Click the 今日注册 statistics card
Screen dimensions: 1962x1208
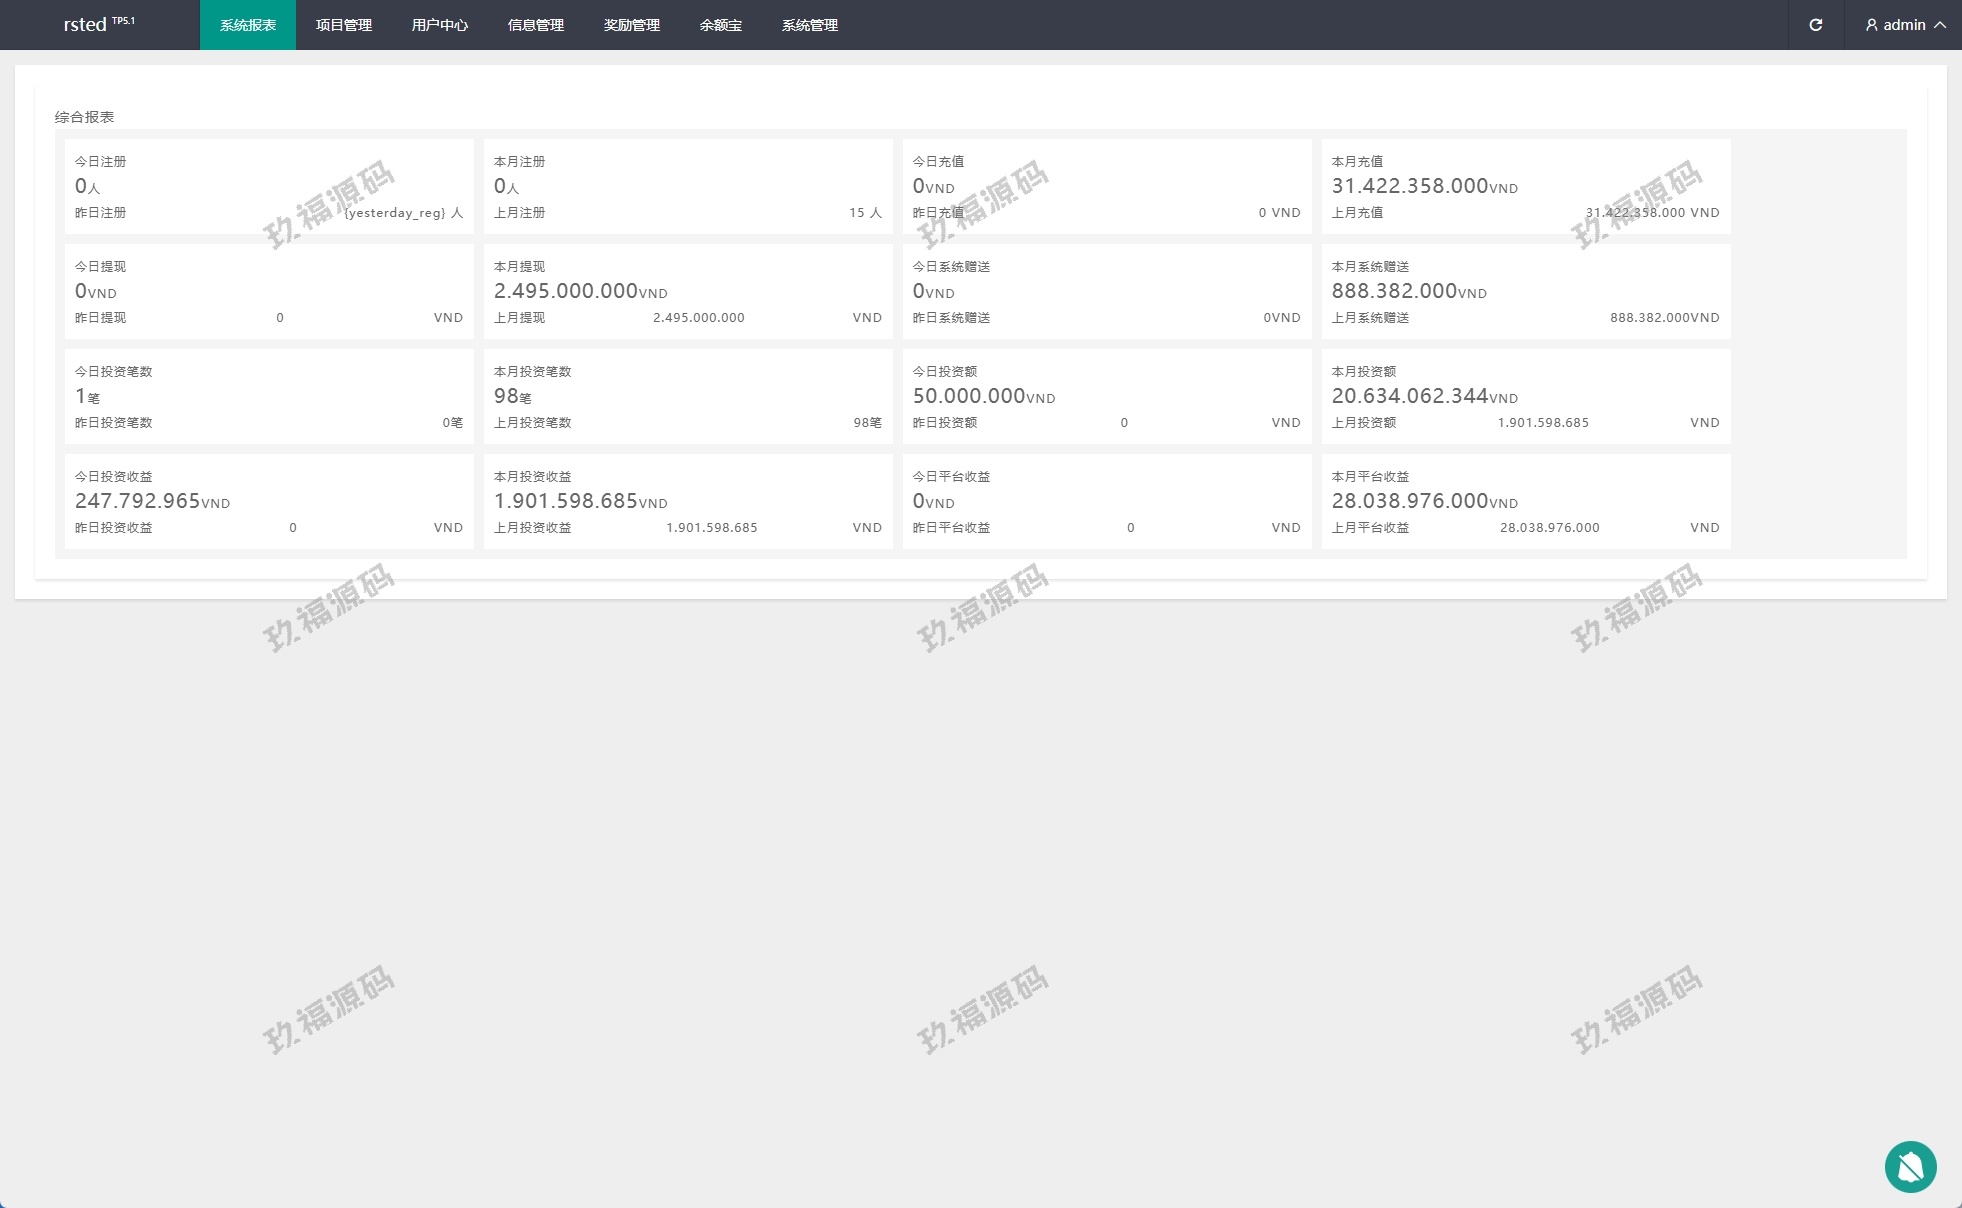(x=268, y=186)
